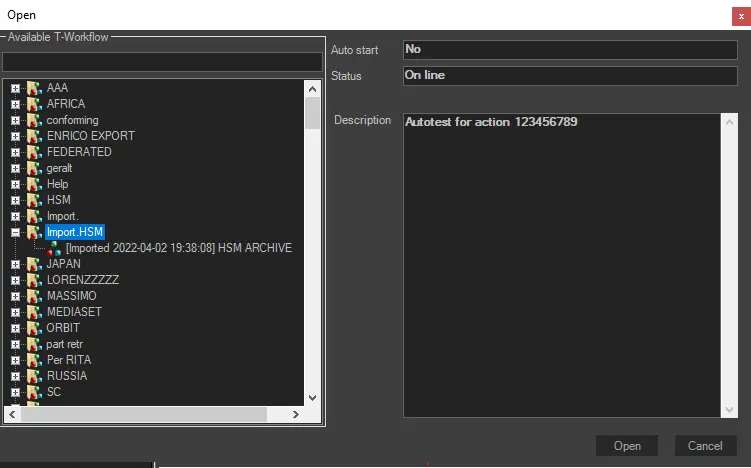Image resolution: width=751 pixels, height=468 pixels.
Task: Select the MASSIMO tree item
Action: click(71, 296)
